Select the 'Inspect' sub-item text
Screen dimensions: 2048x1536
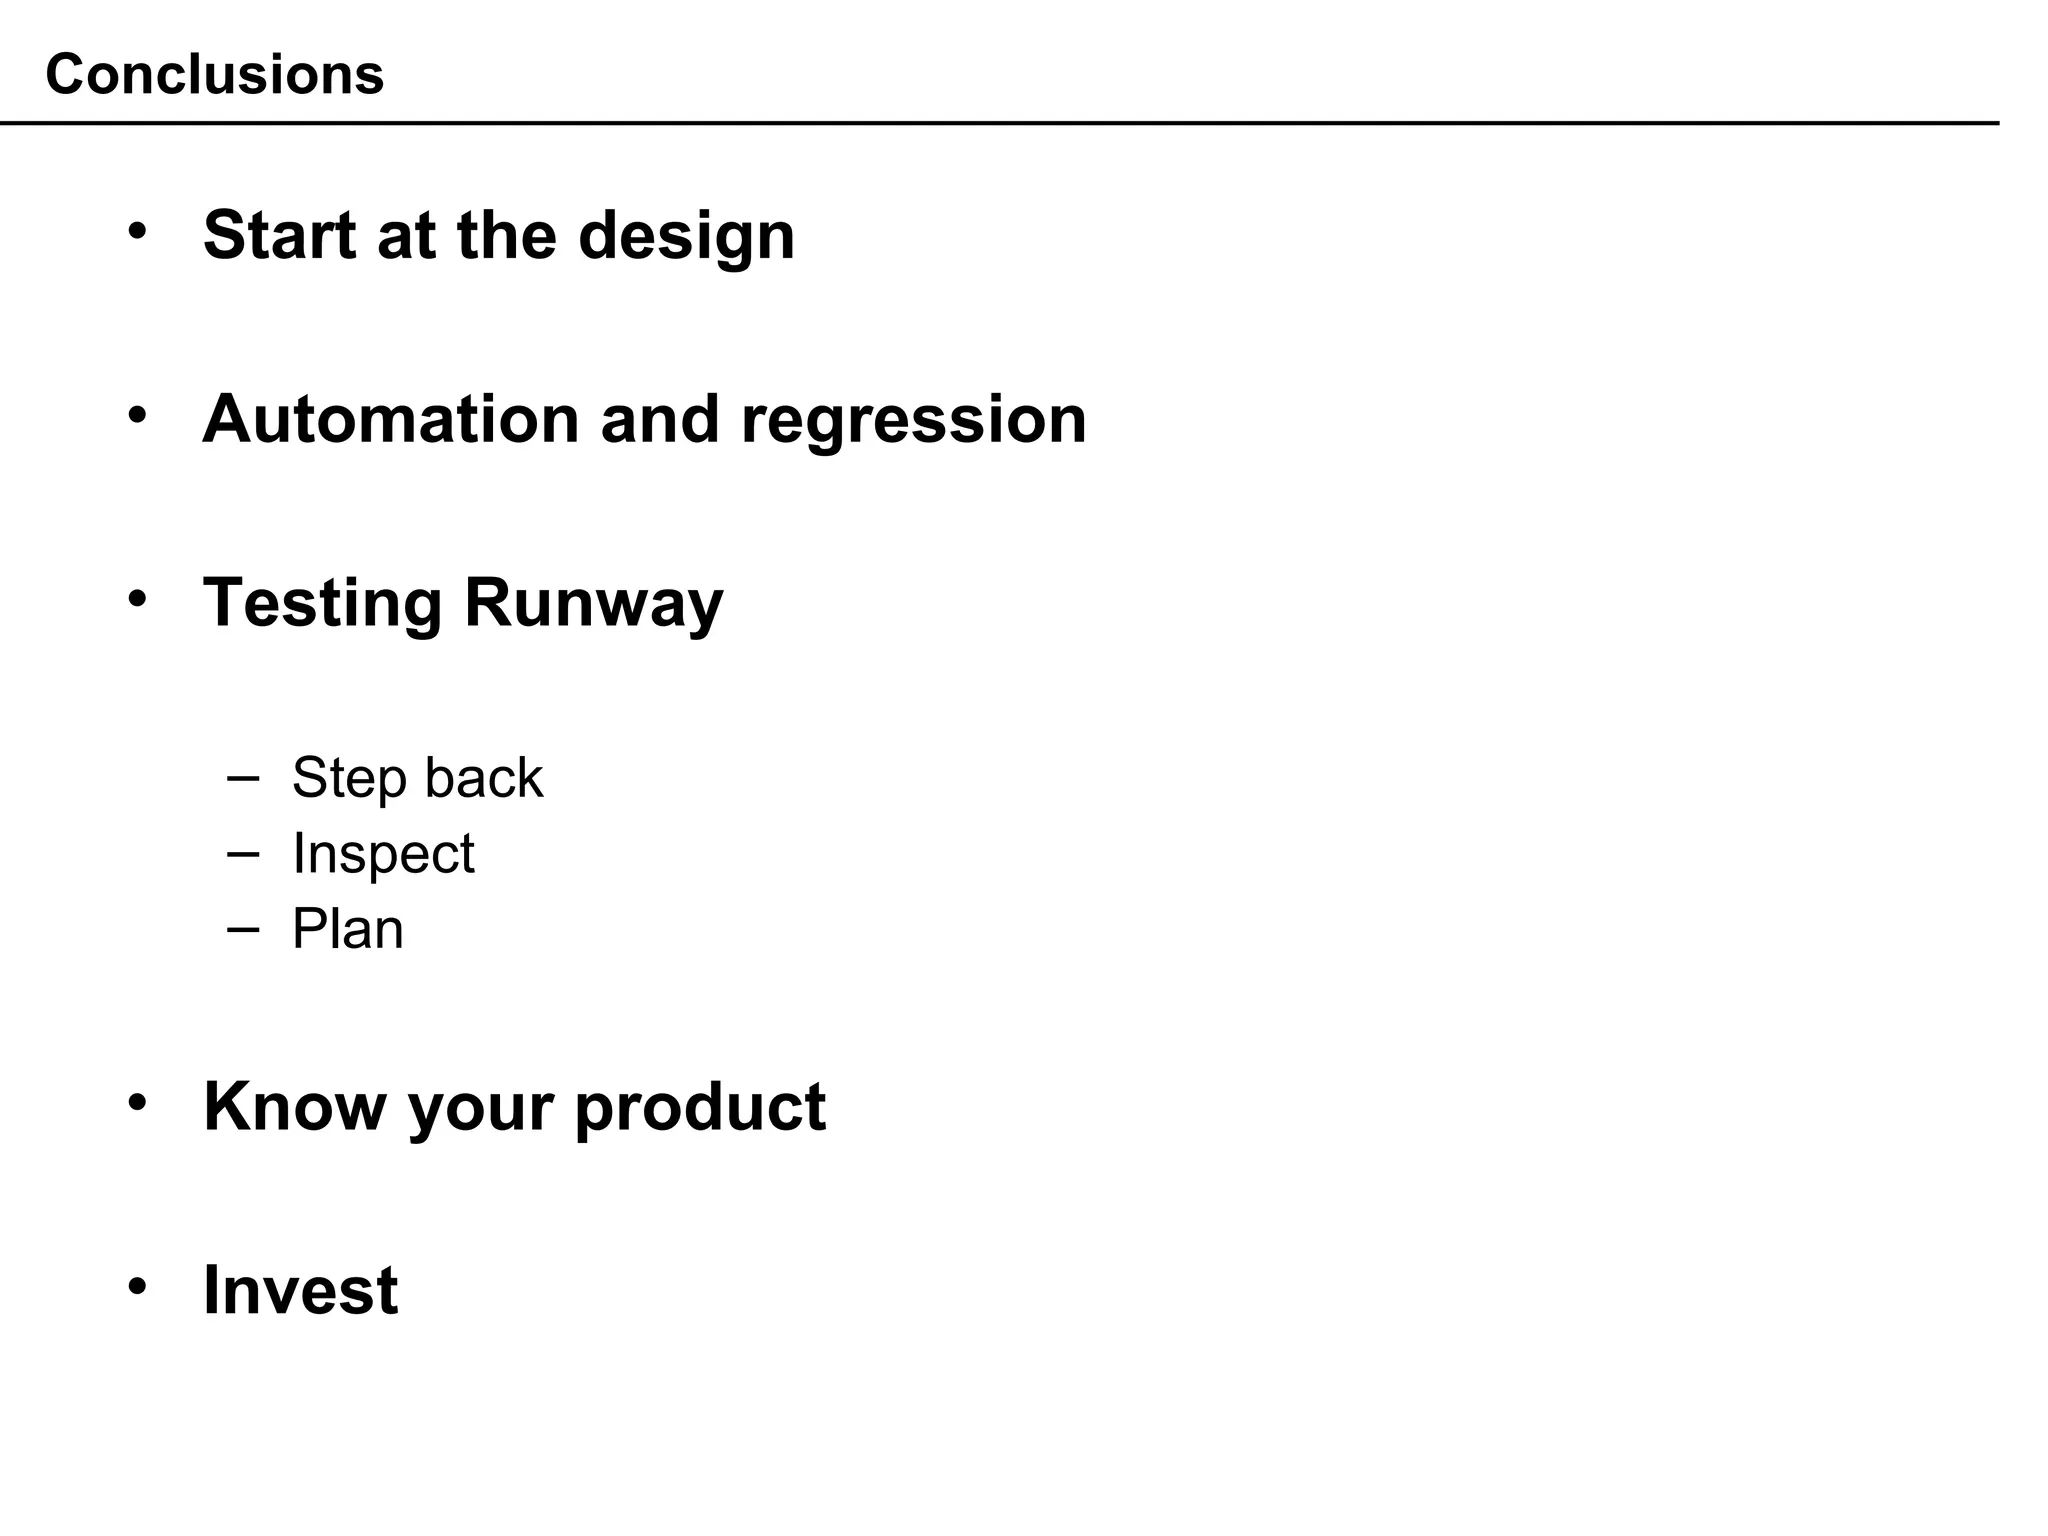(383, 854)
